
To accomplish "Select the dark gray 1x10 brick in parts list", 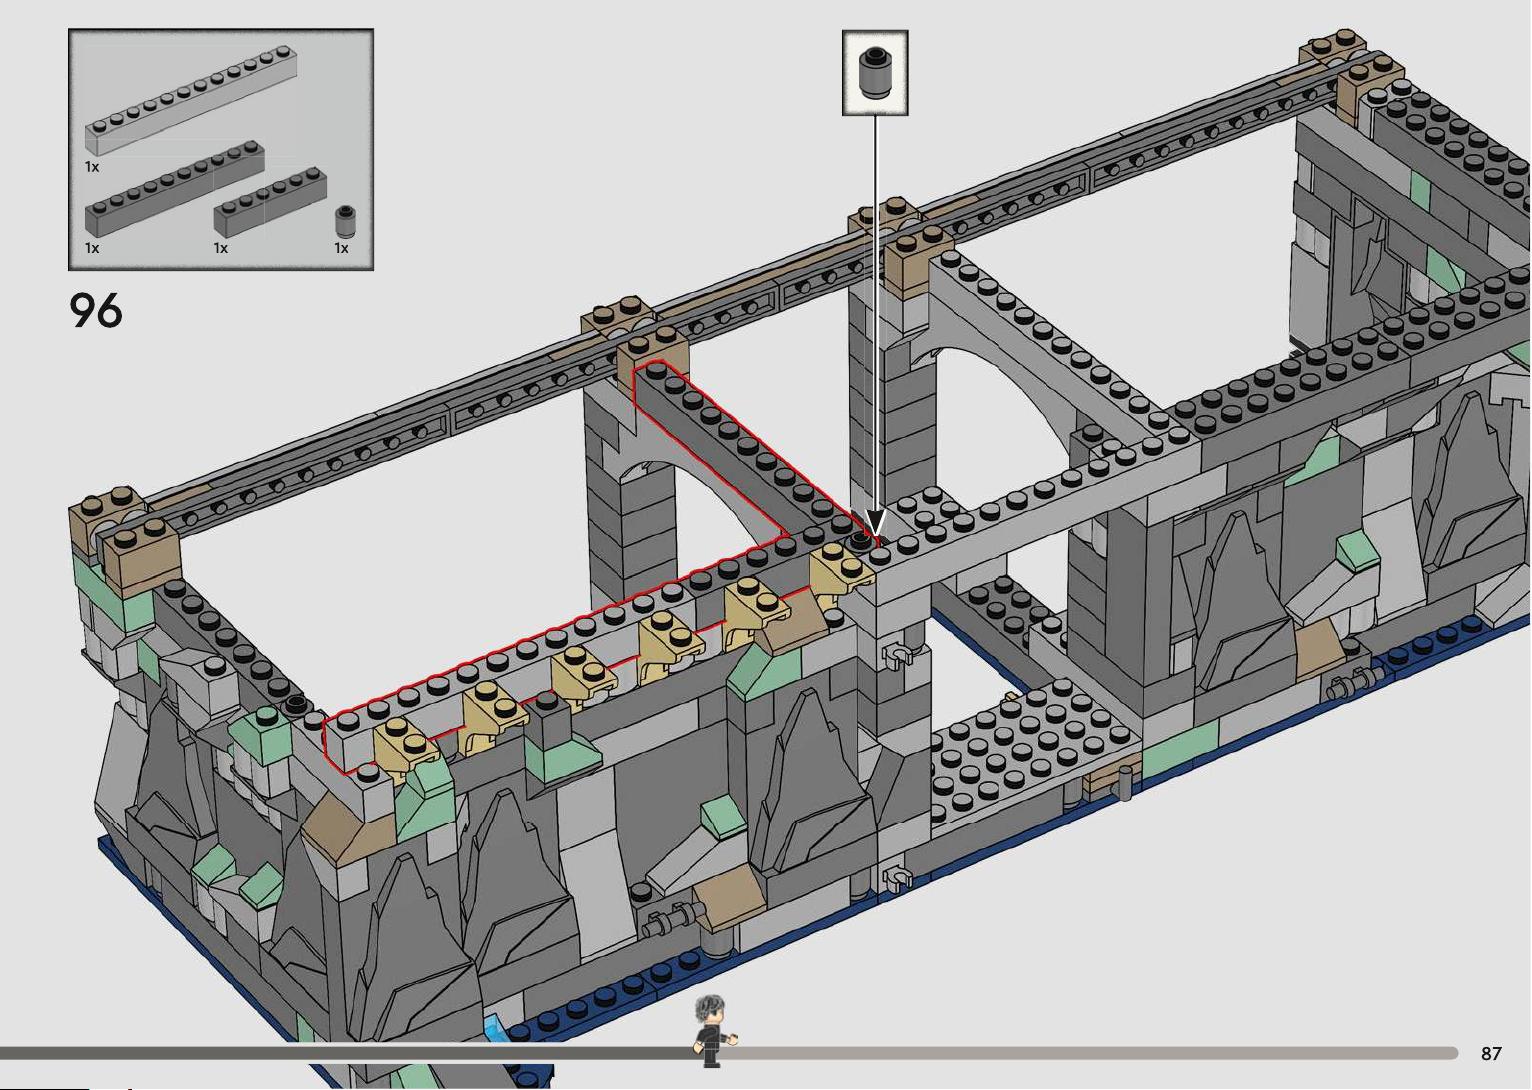I will pyautogui.click(x=175, y=190).
